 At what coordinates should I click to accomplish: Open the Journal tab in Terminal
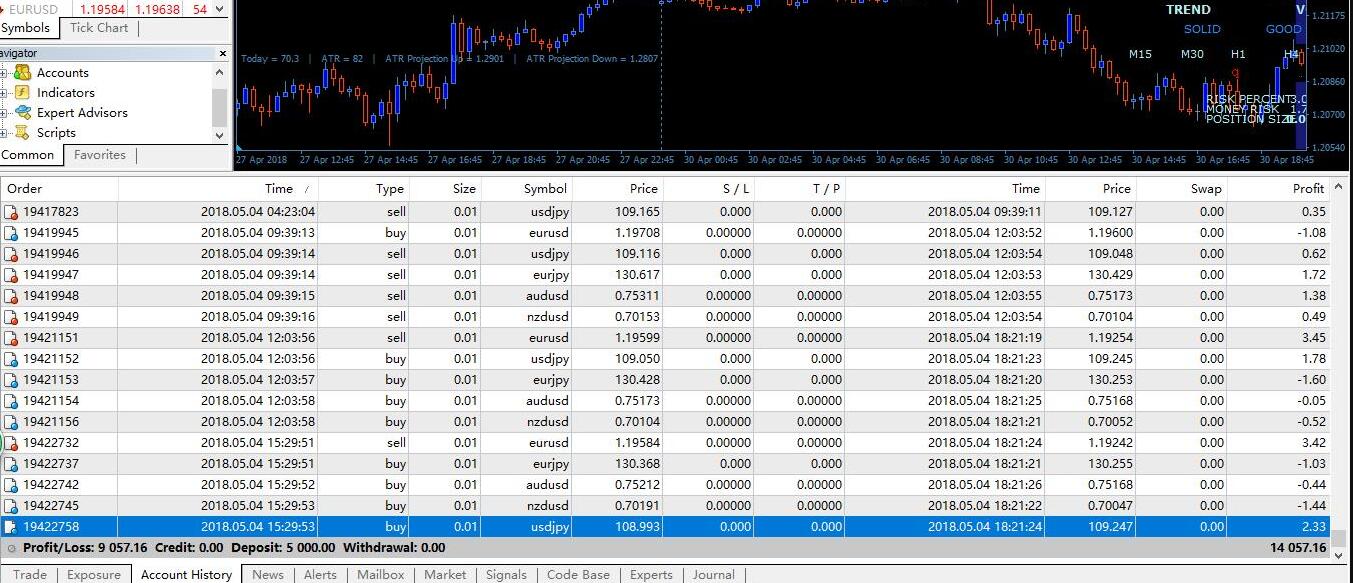tap(713, 575)
